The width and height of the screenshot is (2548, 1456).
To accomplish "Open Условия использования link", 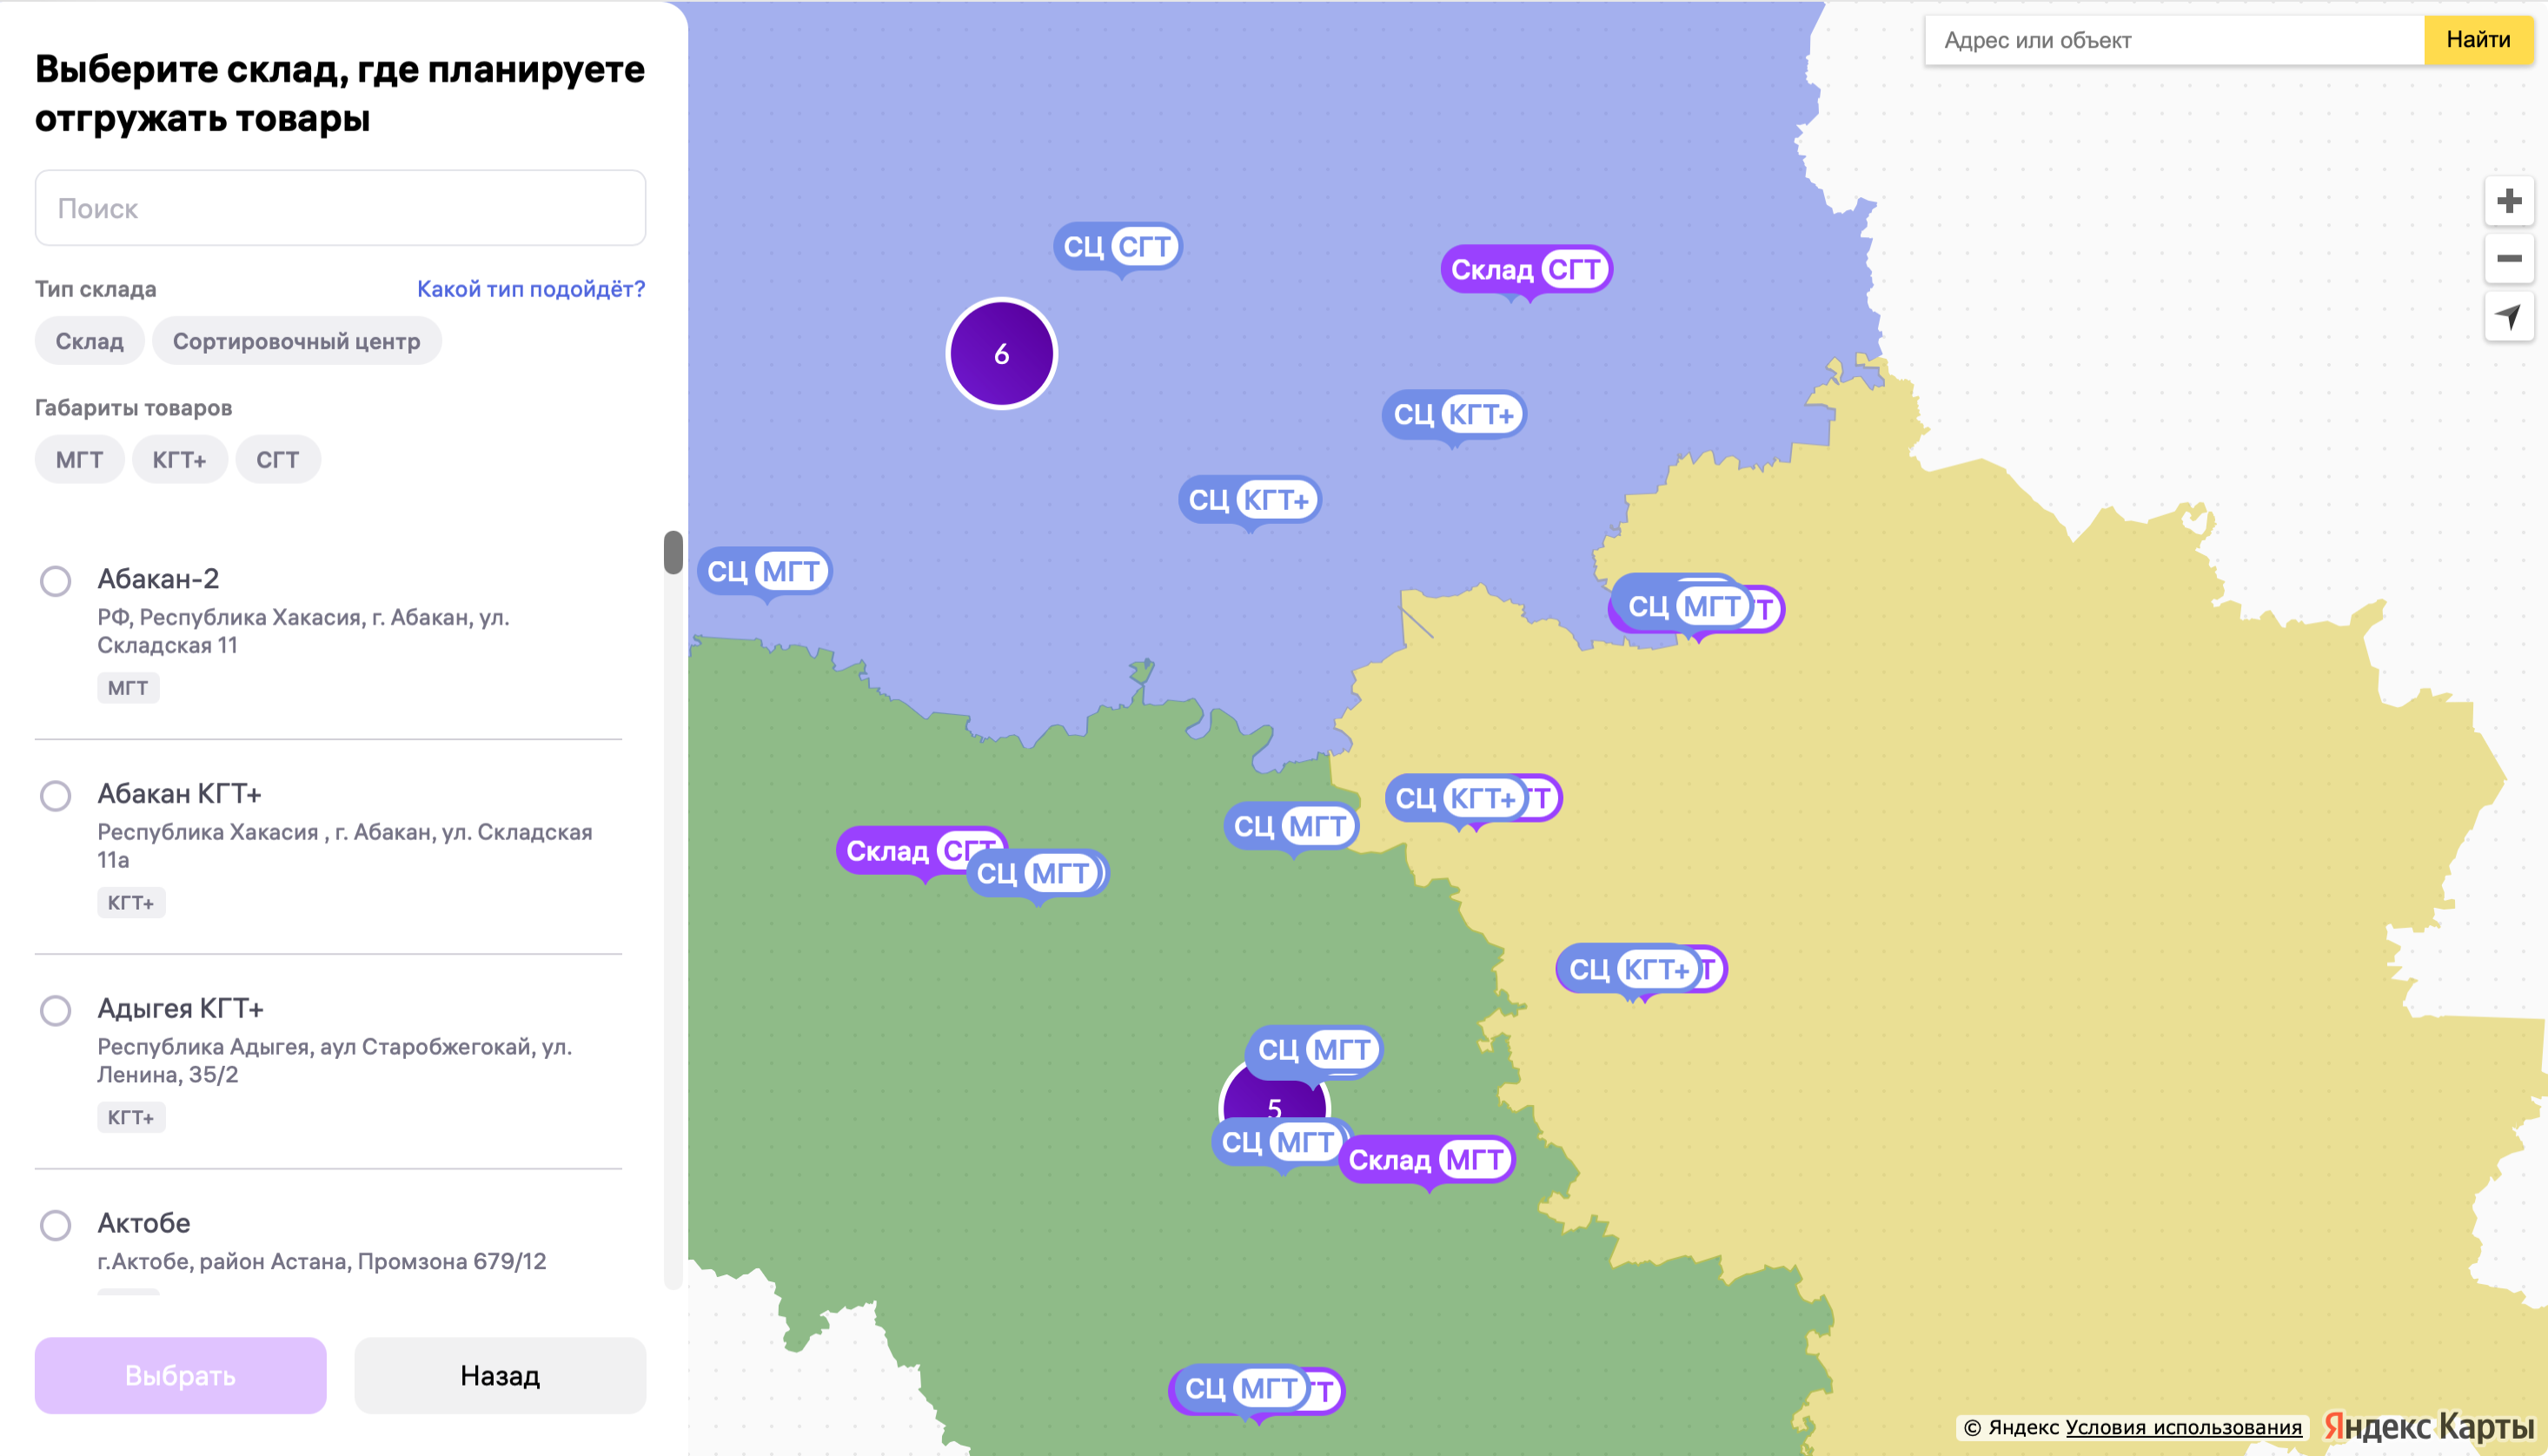I will pos(2183,1427).
